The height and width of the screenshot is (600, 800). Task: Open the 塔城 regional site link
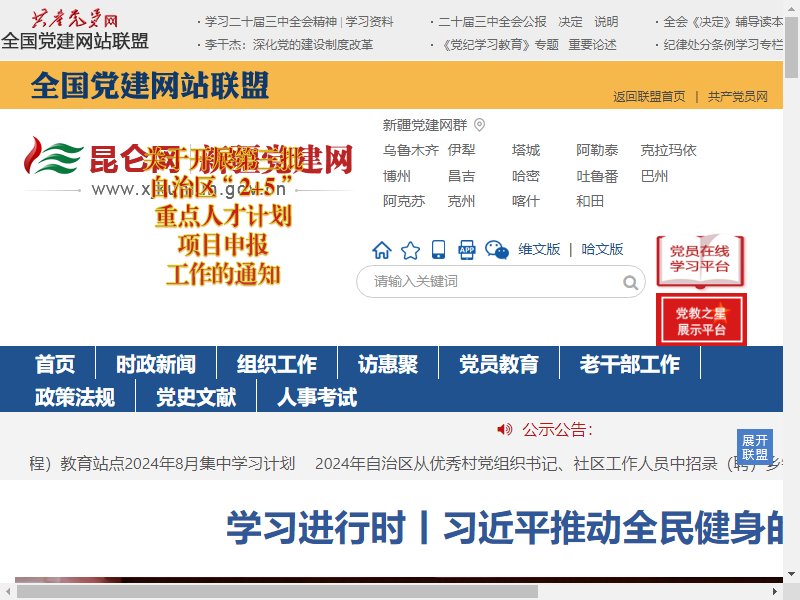coord(526,151)
